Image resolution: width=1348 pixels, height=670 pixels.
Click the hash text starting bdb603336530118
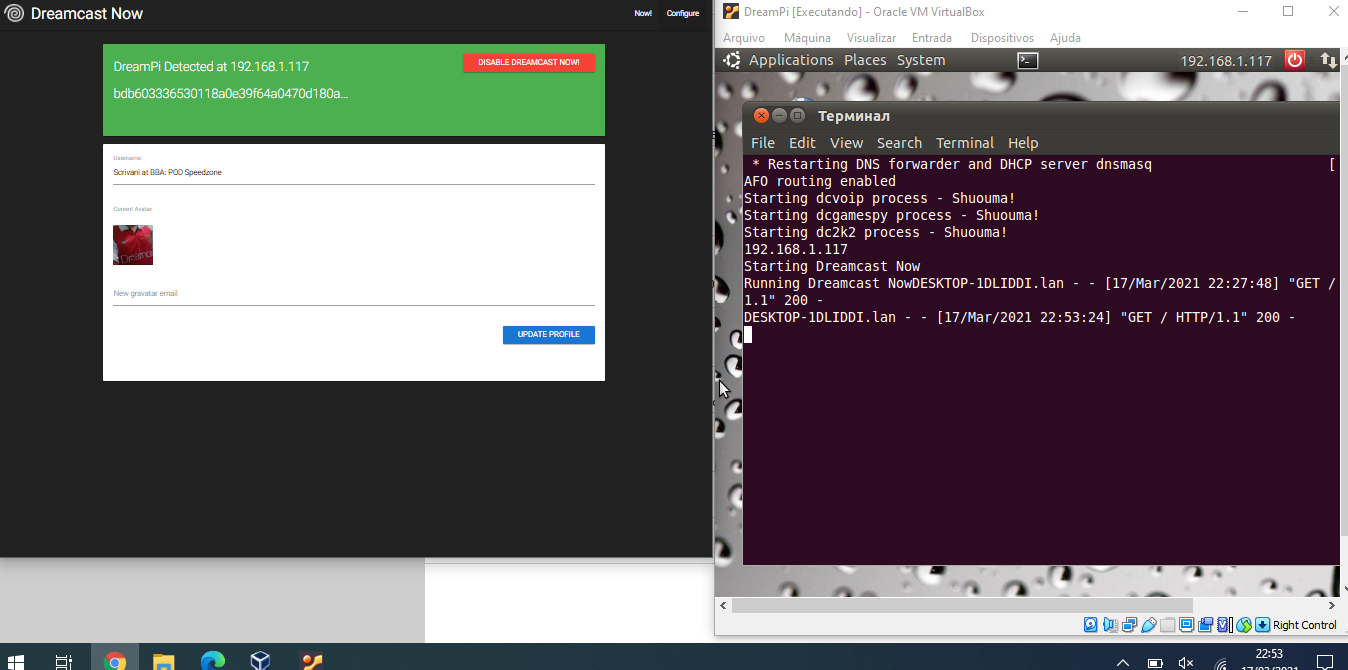pyautogui.click(x=231, y=93)
